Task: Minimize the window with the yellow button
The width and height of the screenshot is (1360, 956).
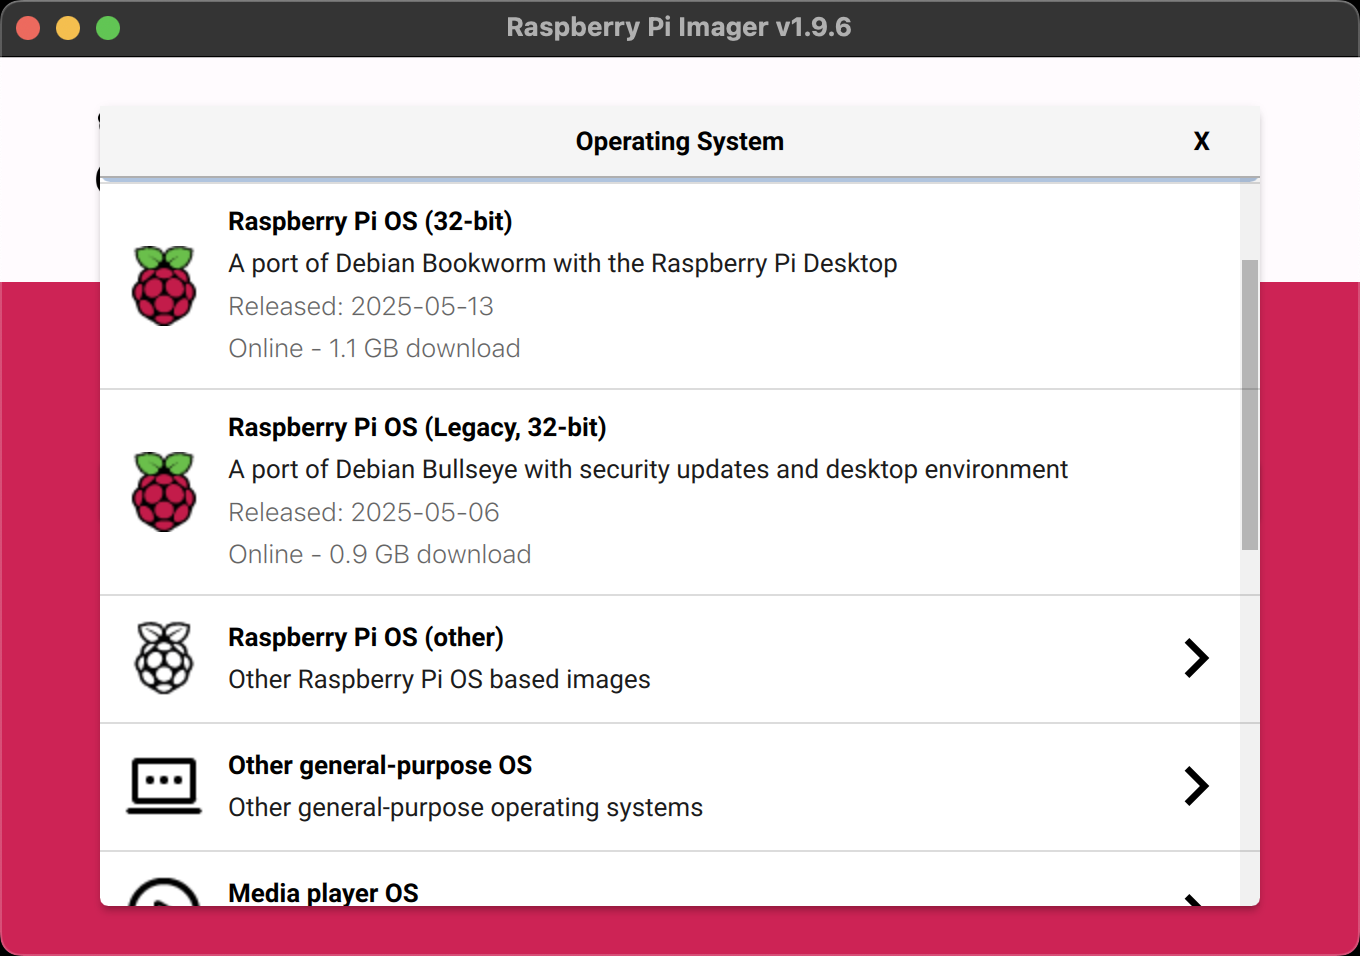Action: (x=68, y=28)
